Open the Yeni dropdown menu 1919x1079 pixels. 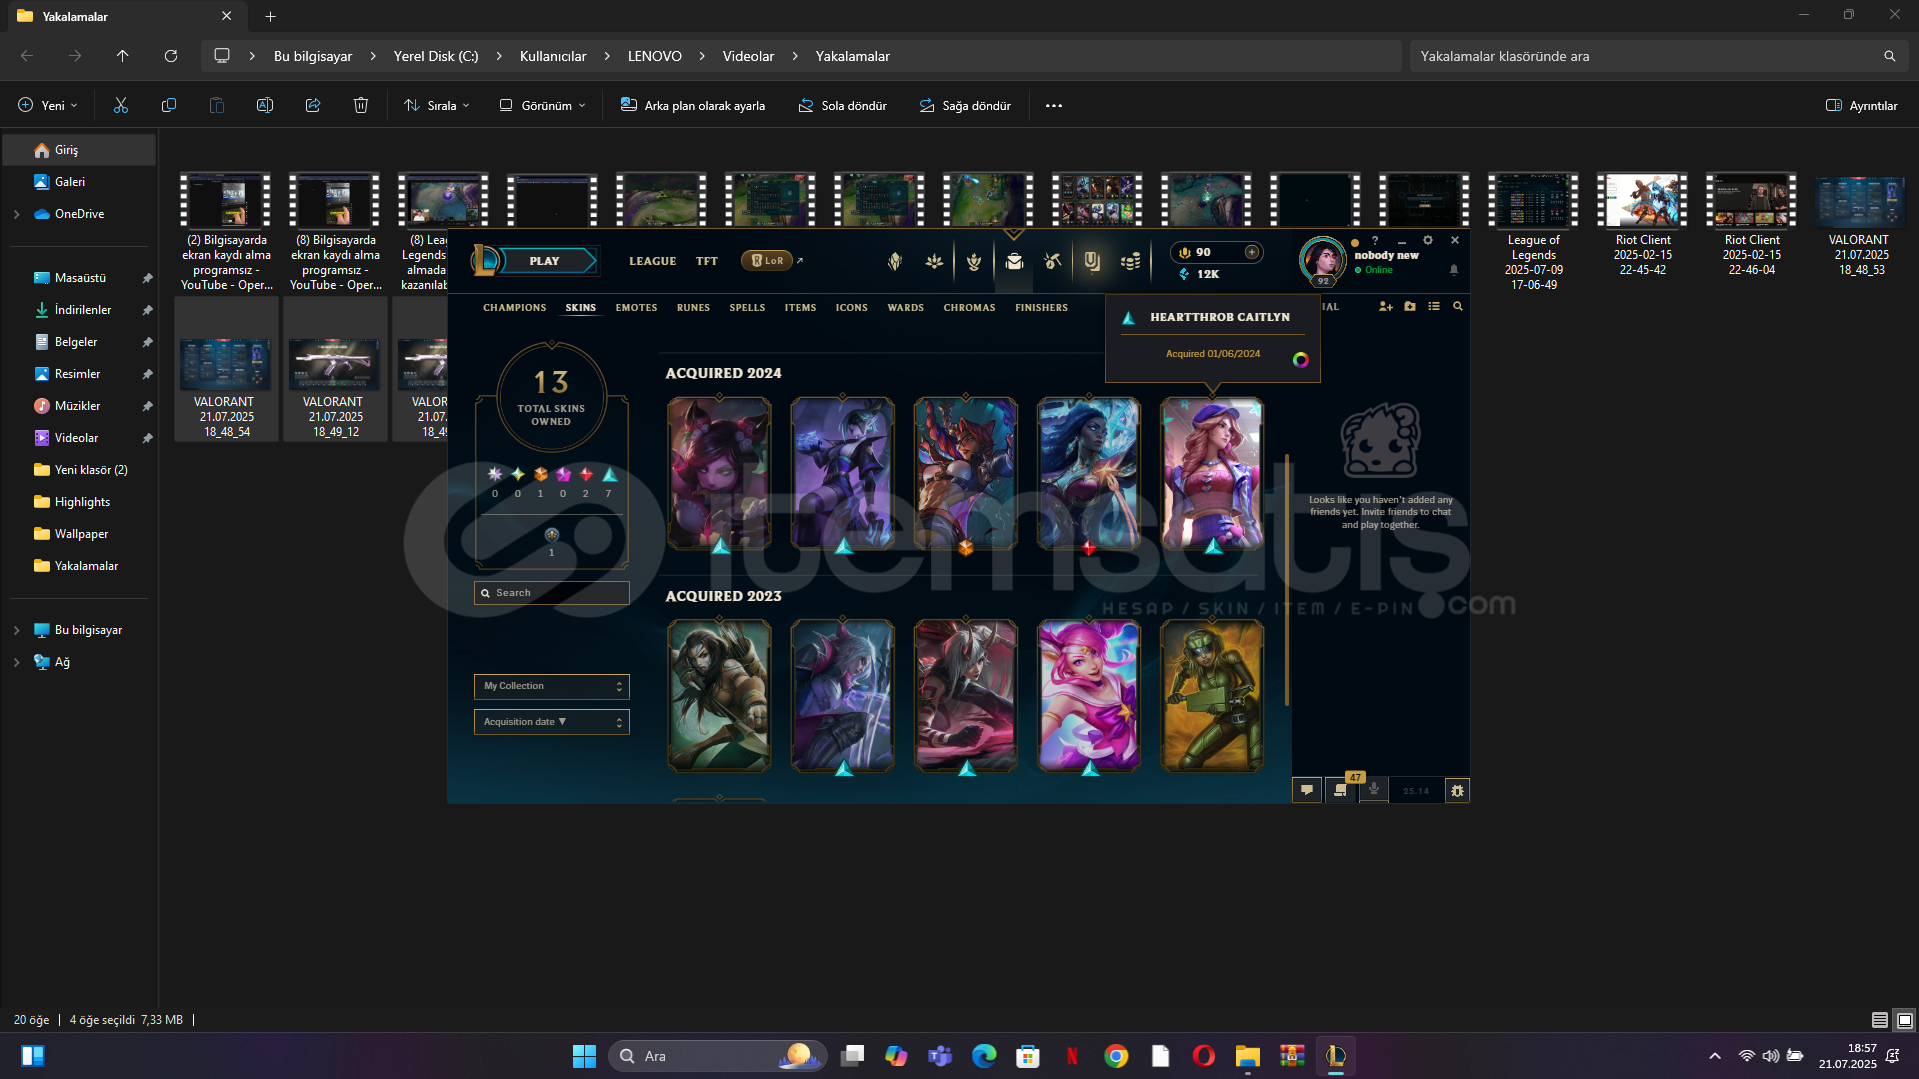[x=47, y=105]
